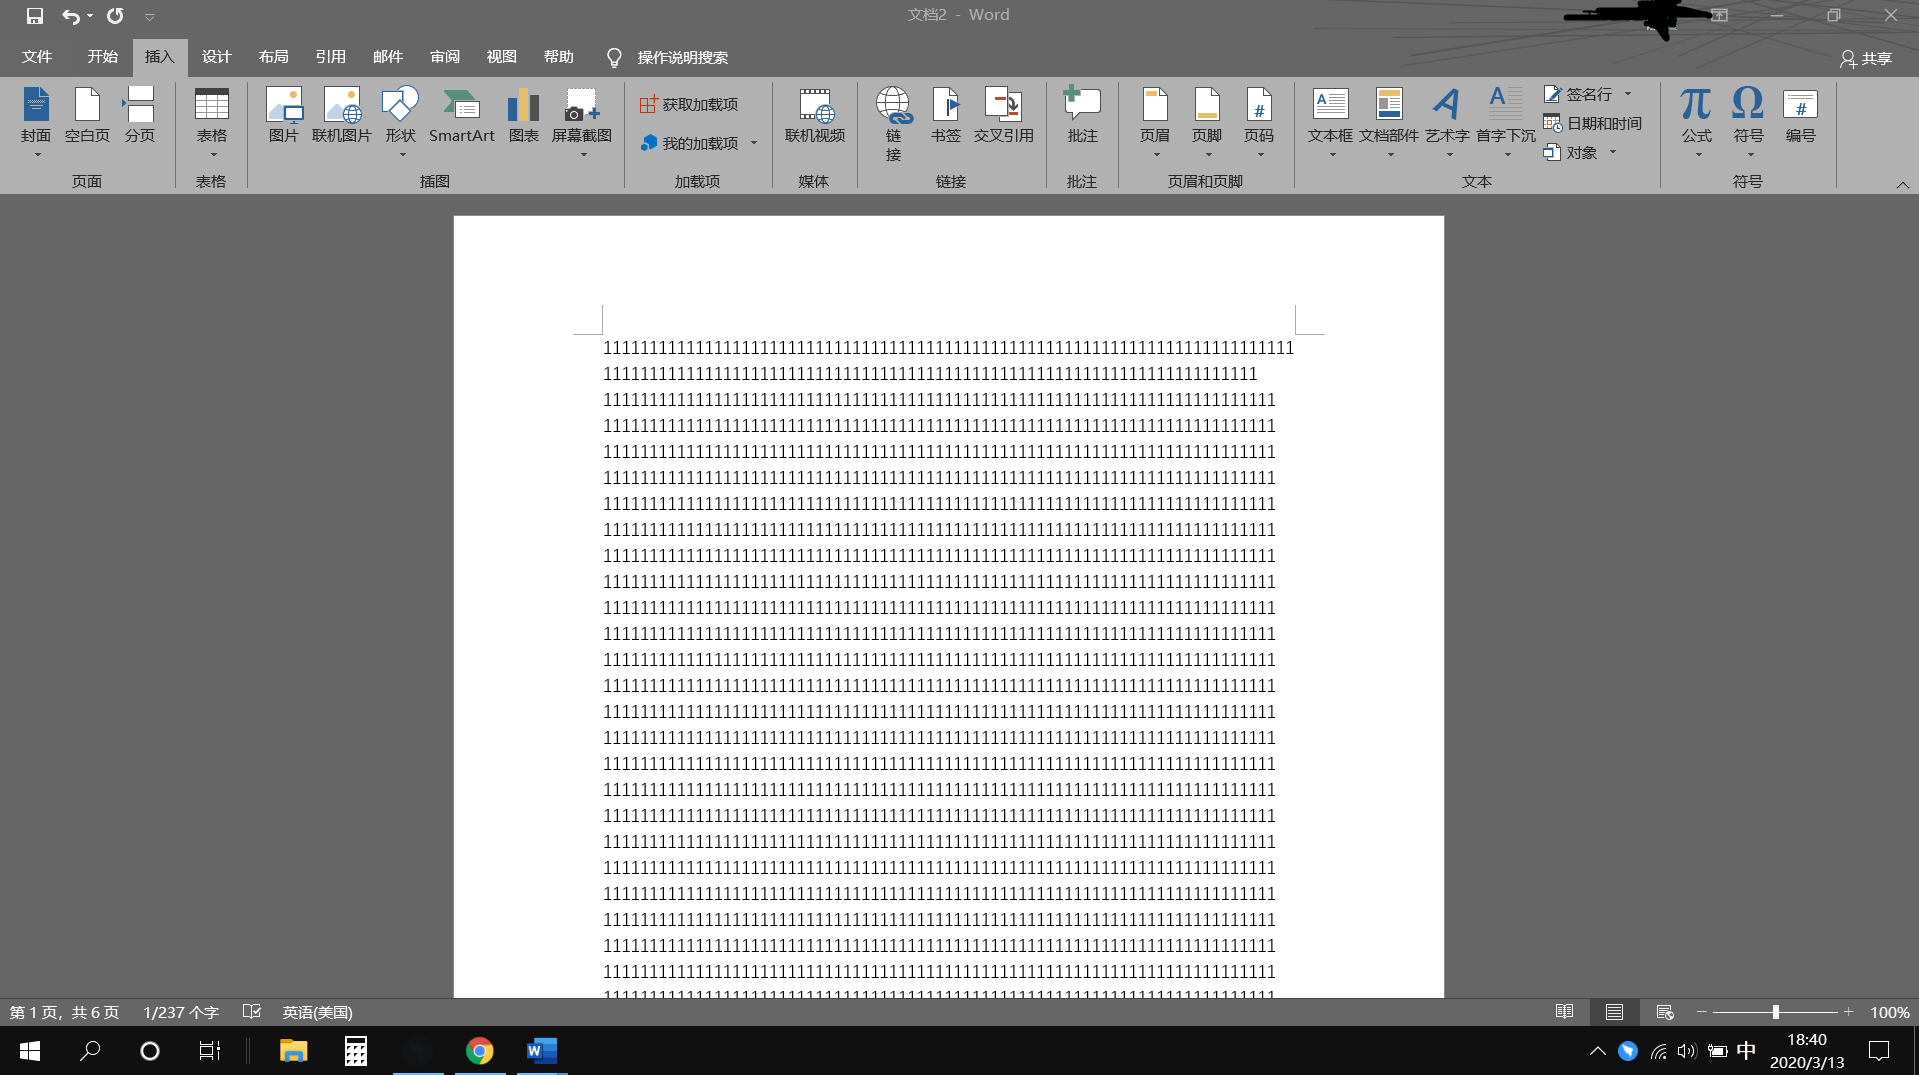Click the Share (共享) button

click(1866, 58)
